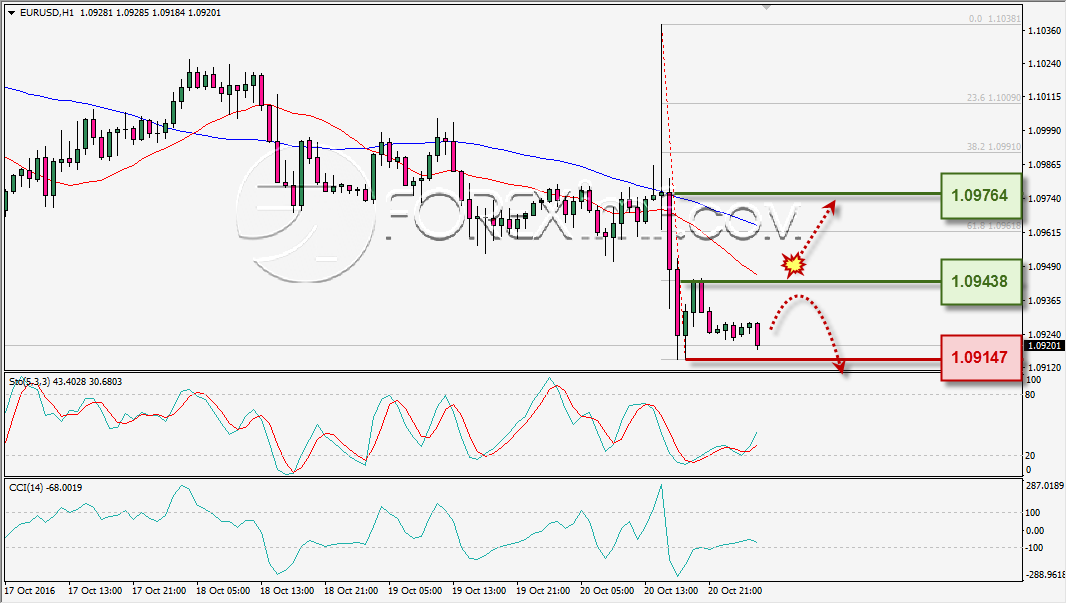Click the CCI scale value 287.0189
This screenshot has height=604, width=1067.
pyautogui.click(x=1044, y=486)
